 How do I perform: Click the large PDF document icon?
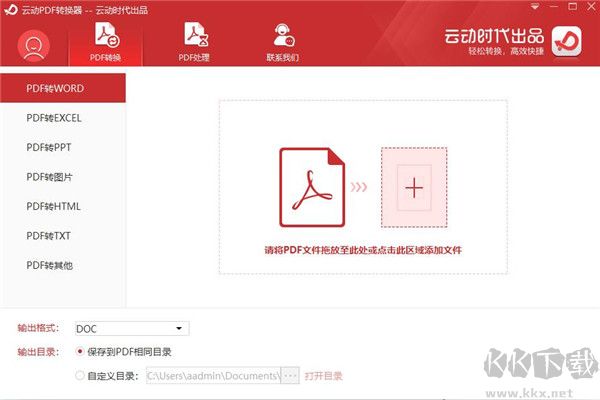(x=312, y=187)
